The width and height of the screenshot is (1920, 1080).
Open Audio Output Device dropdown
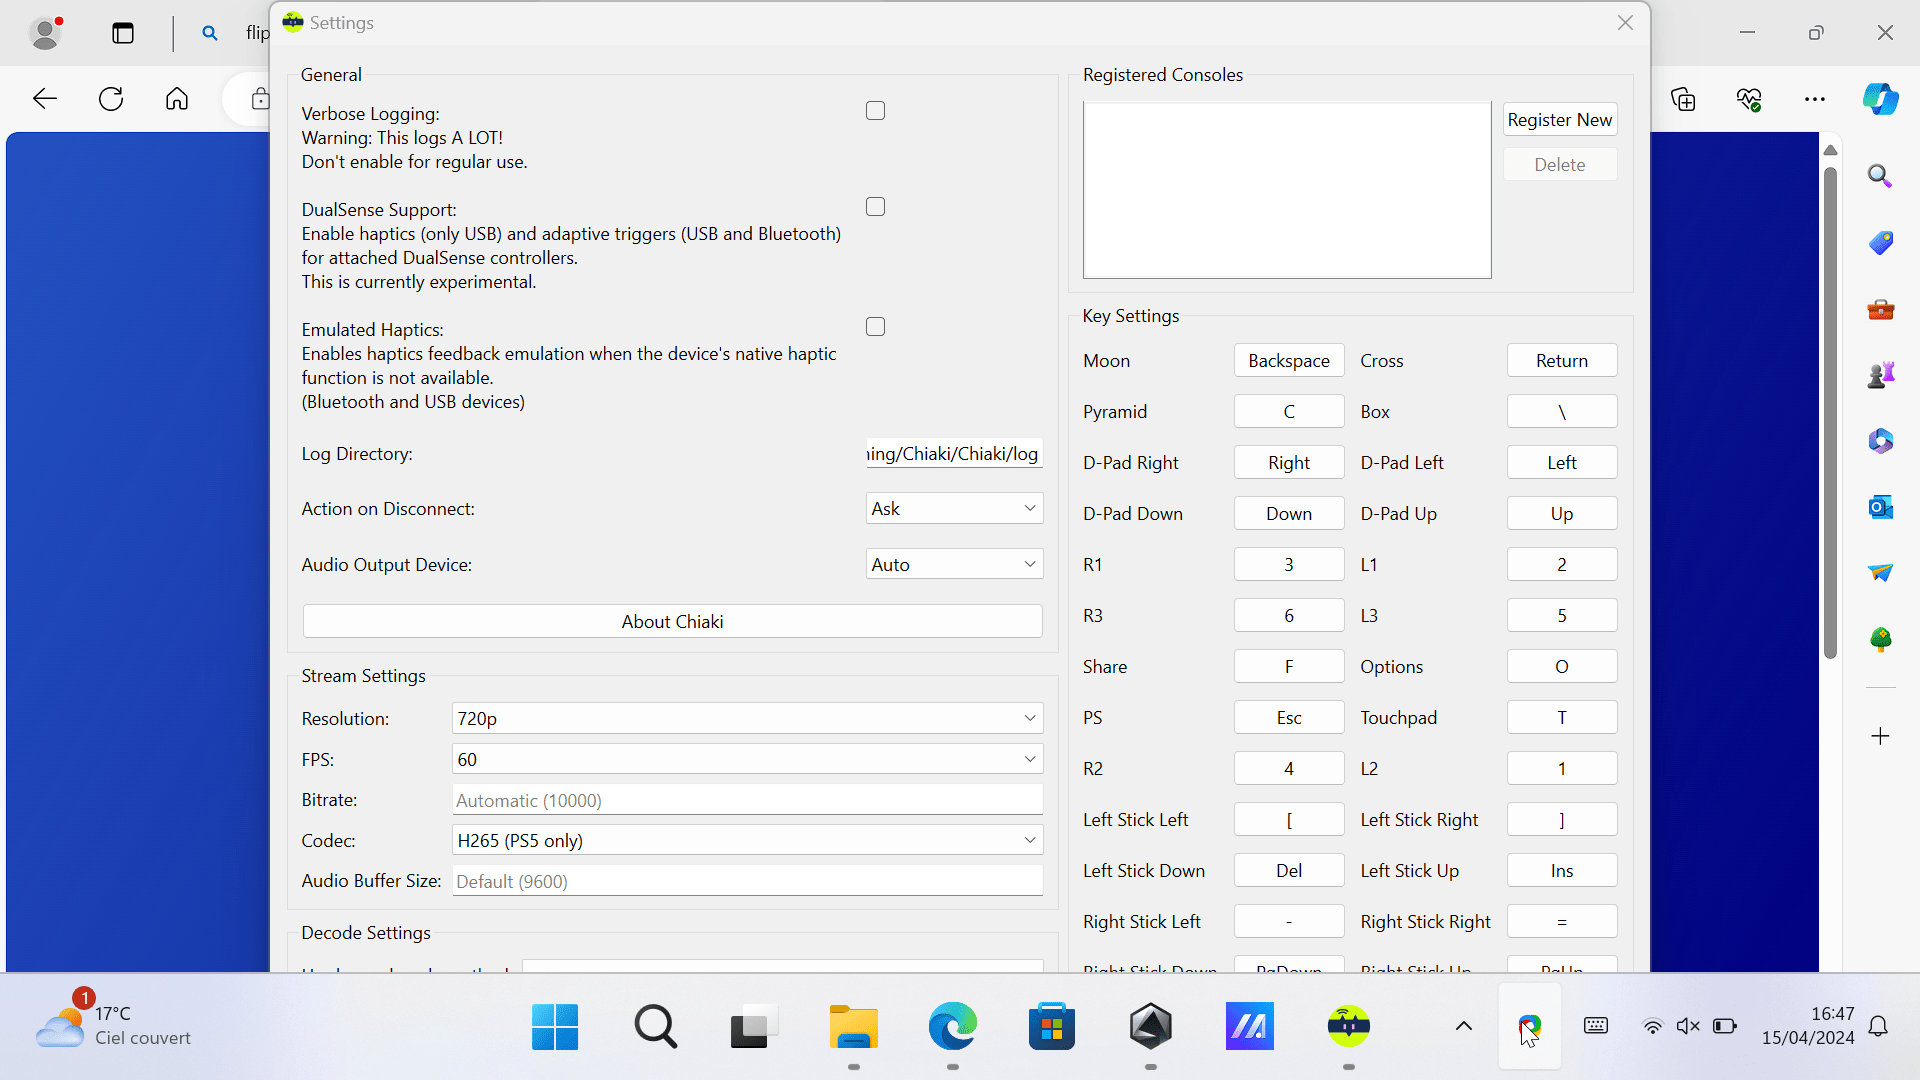tap(954, 564)
